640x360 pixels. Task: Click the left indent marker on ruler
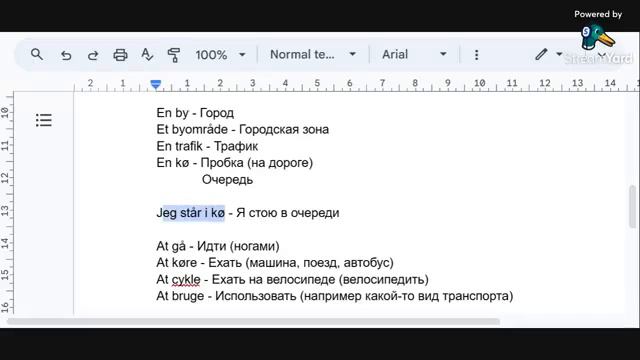(x=156, y=84)
